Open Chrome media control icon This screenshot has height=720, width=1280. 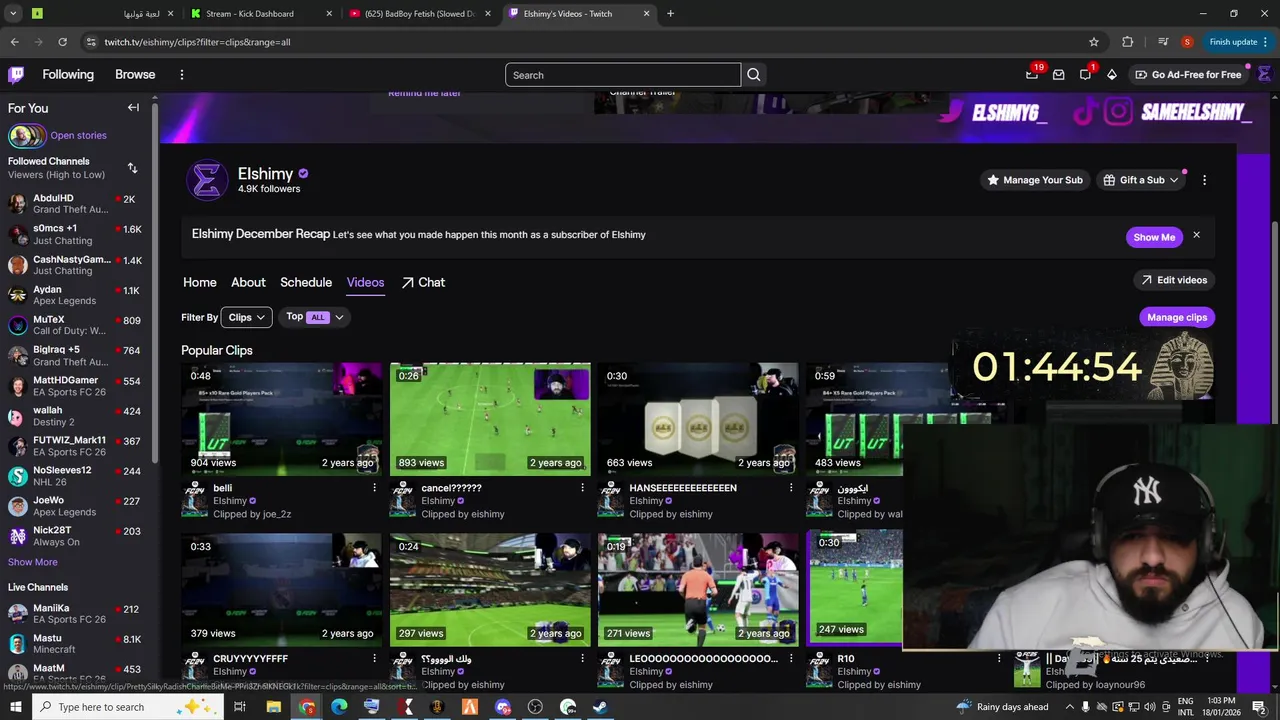(x=1163, y=42)
